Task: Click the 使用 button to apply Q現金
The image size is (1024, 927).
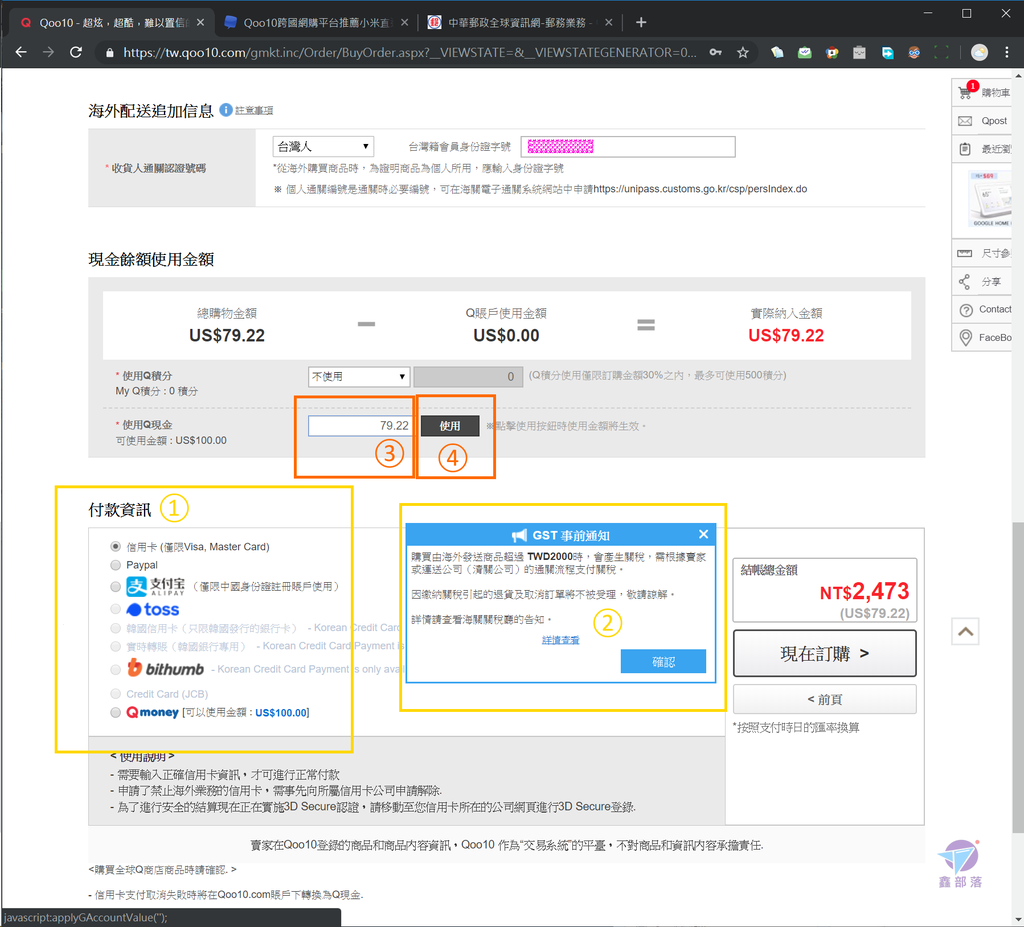Action: 450,426
